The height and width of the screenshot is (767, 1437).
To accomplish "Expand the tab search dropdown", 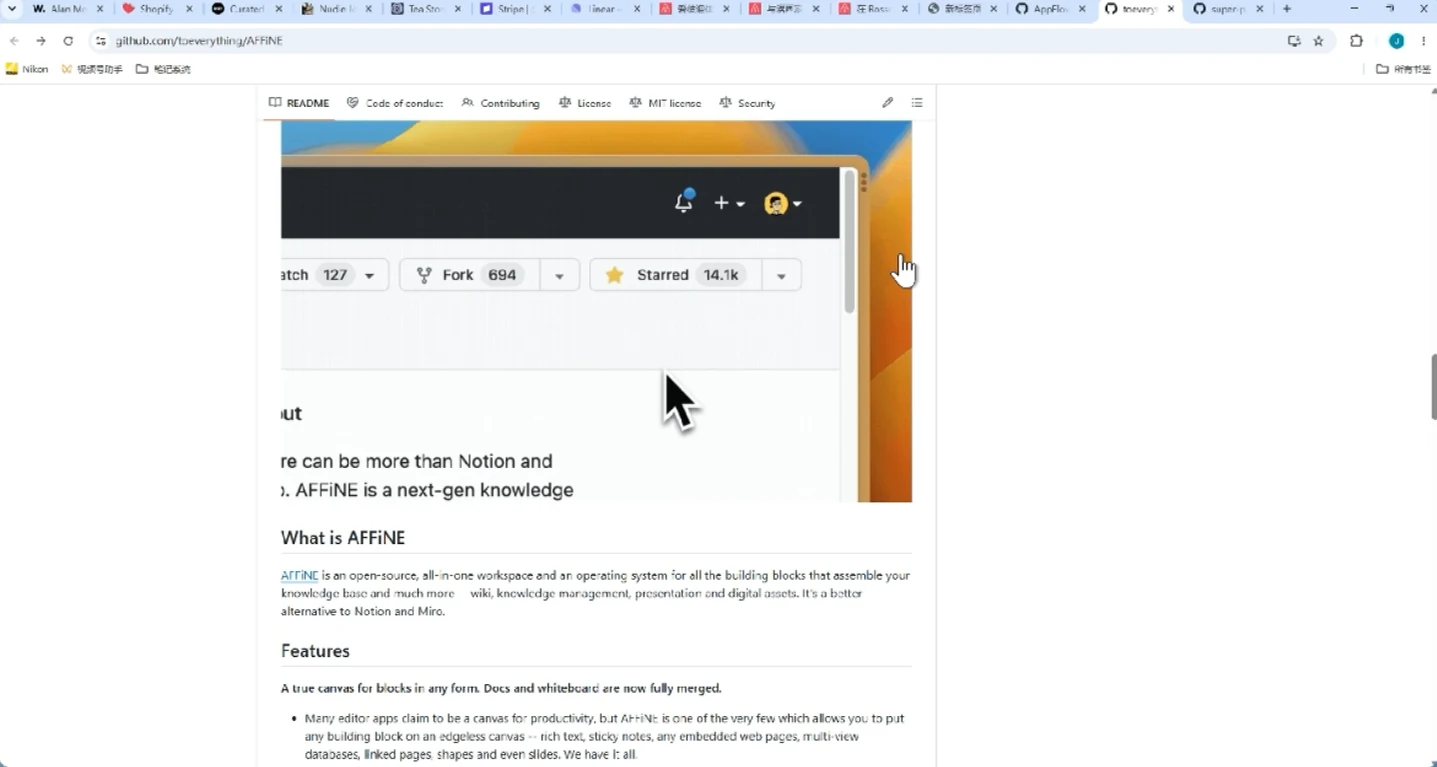I will 12,9.
